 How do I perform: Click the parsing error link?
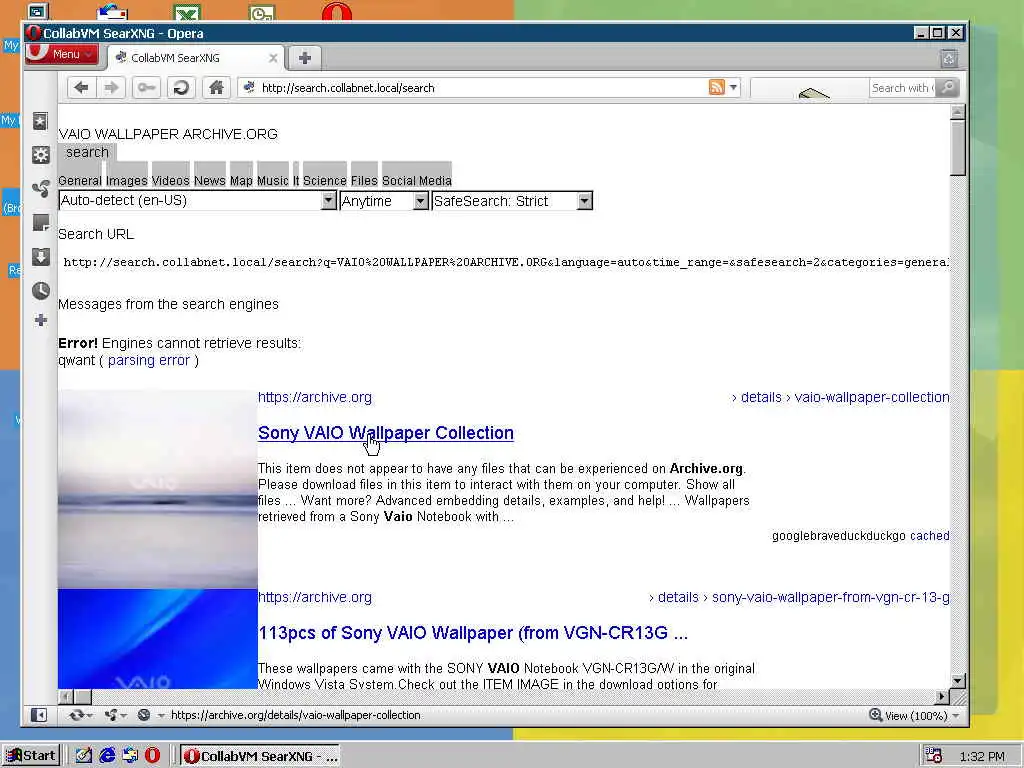coord(148,360)
